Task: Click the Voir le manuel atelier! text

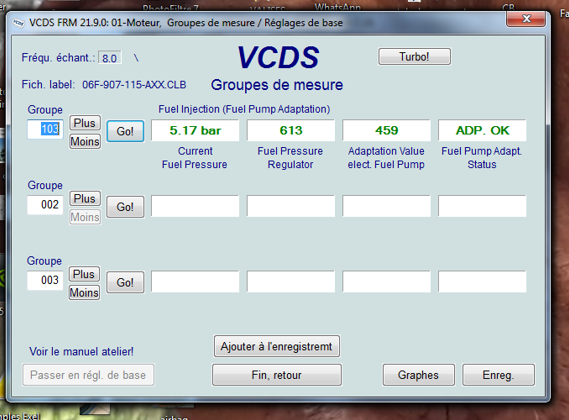Action: (81, 351)
